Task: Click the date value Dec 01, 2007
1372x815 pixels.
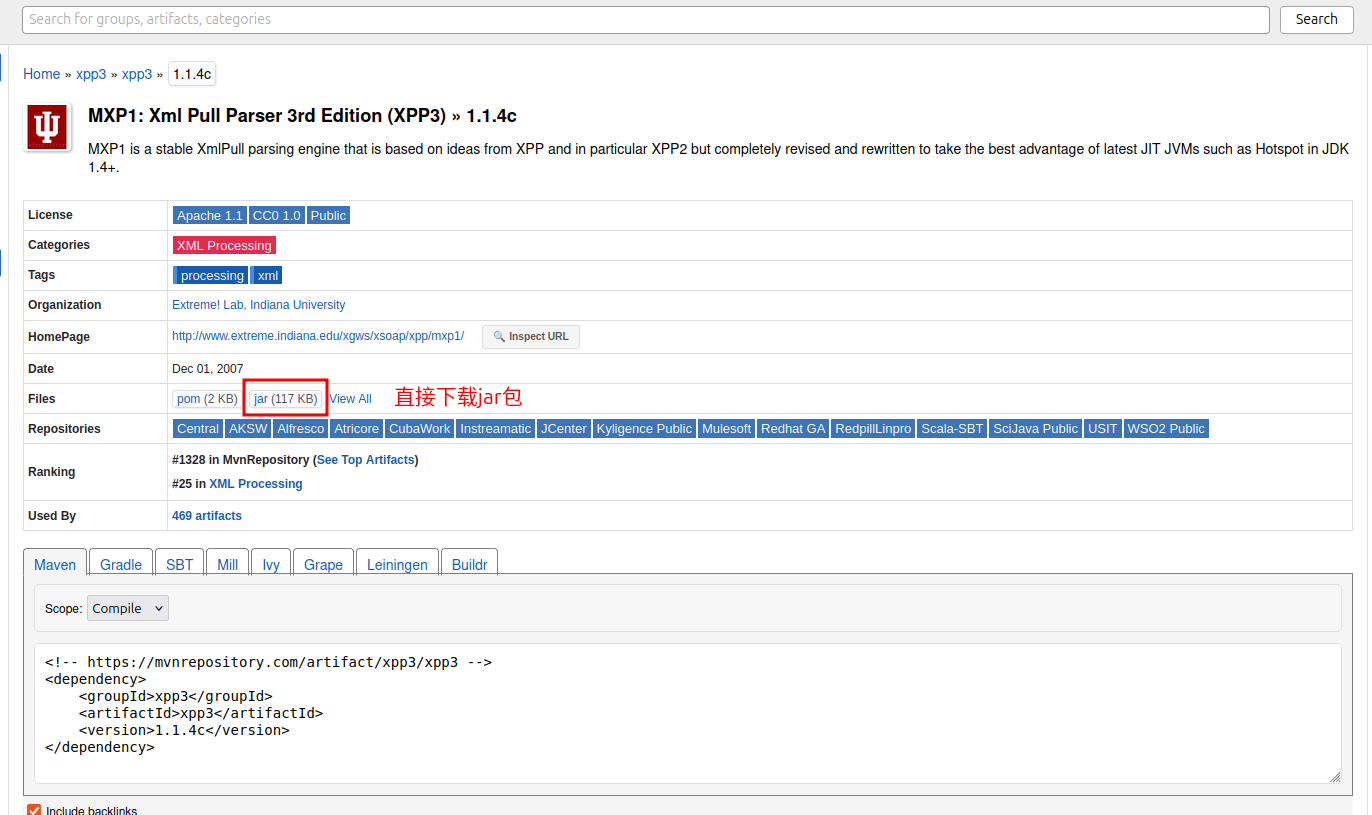Action: pyautogui.click(x=208, y=369)
